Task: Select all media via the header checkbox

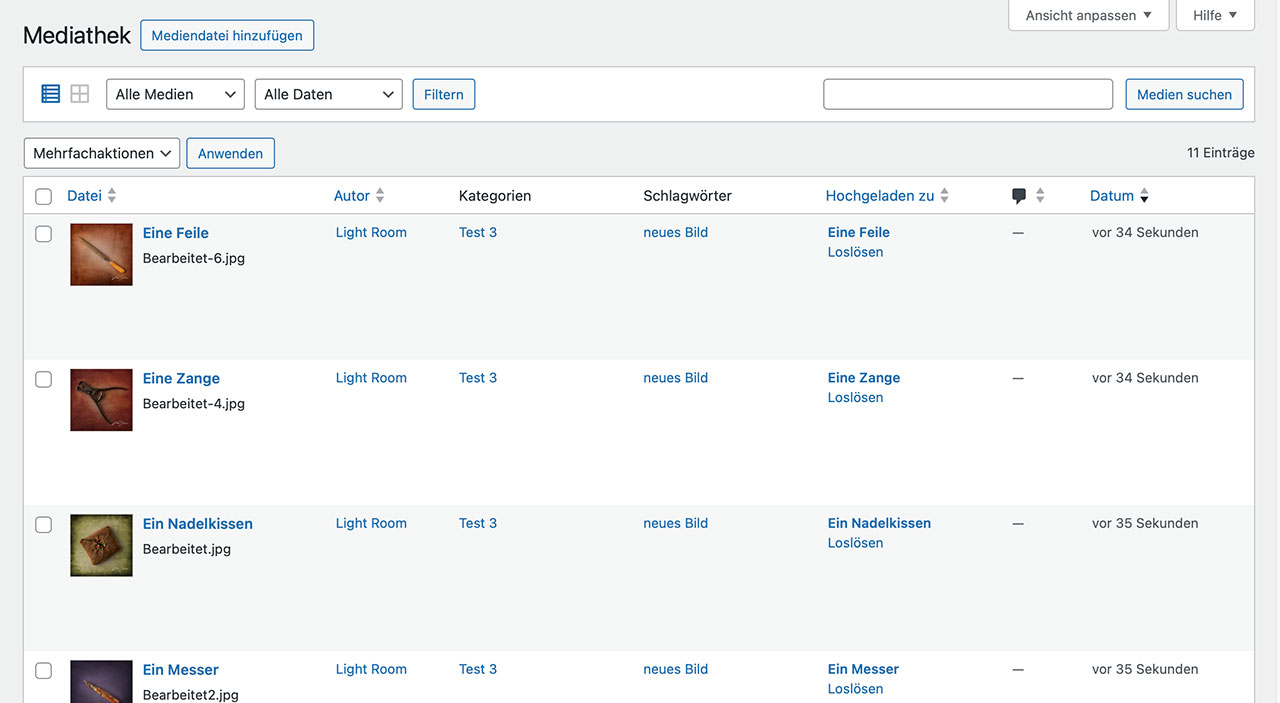Action: coord(43,196)
